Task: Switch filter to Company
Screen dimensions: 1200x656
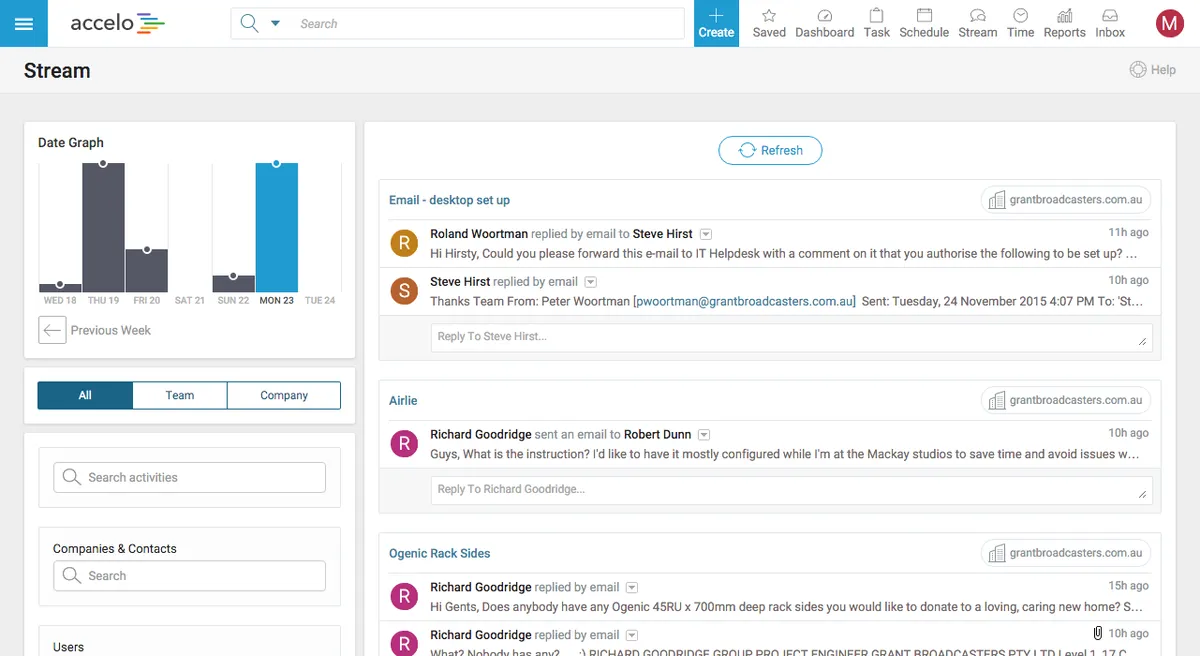Action: 284,395
